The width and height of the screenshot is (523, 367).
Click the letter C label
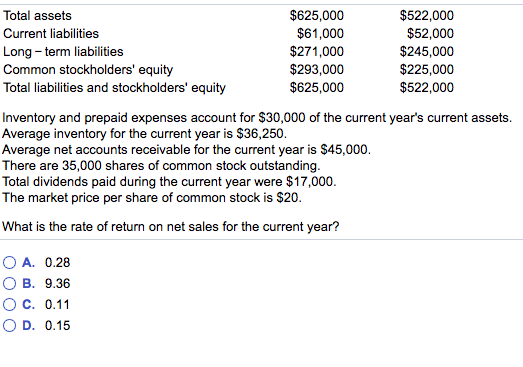pos(28,305)
